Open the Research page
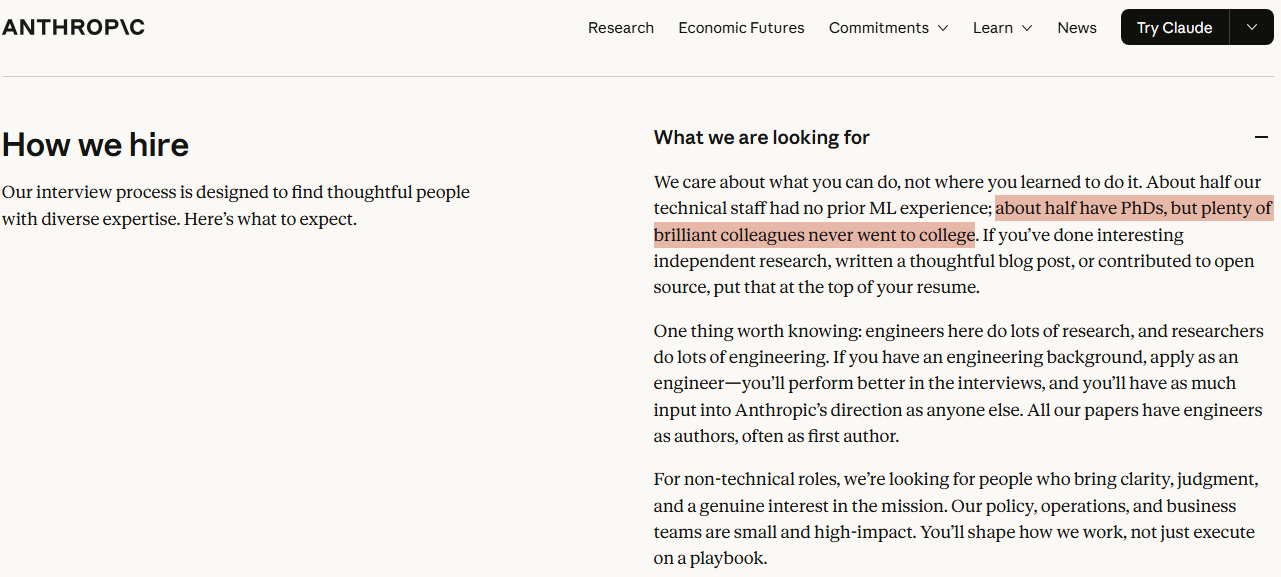Viewport: 1281px width, 577px height. point(620,28)
